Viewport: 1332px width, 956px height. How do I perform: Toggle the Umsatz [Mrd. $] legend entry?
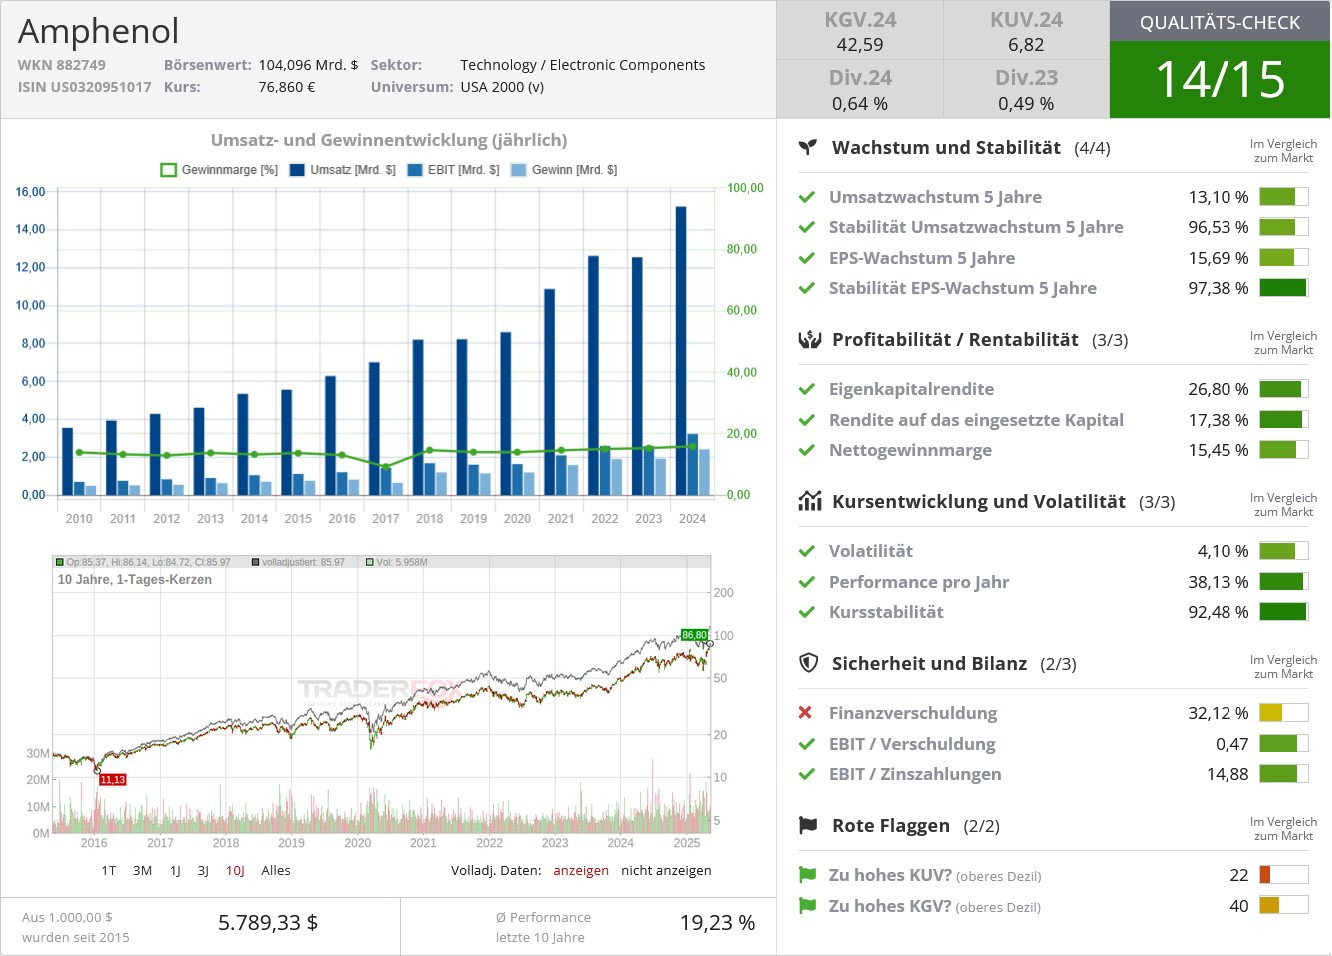click(x=342, y=170)
